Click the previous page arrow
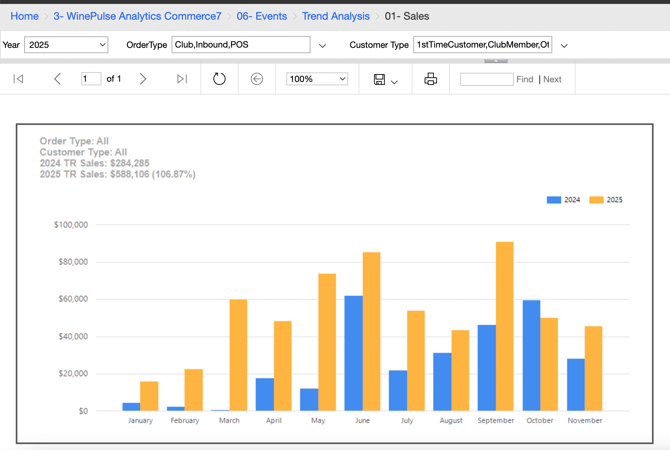 click(x=57, y=79)
